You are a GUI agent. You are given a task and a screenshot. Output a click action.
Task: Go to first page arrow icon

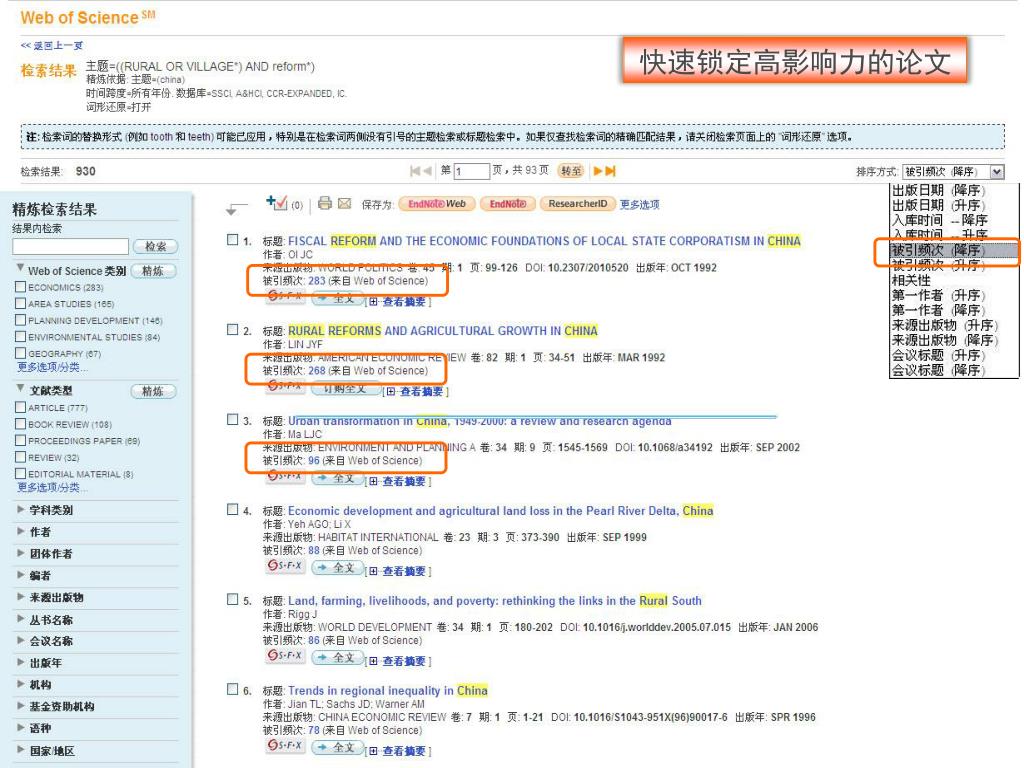[x=415, y=171]
